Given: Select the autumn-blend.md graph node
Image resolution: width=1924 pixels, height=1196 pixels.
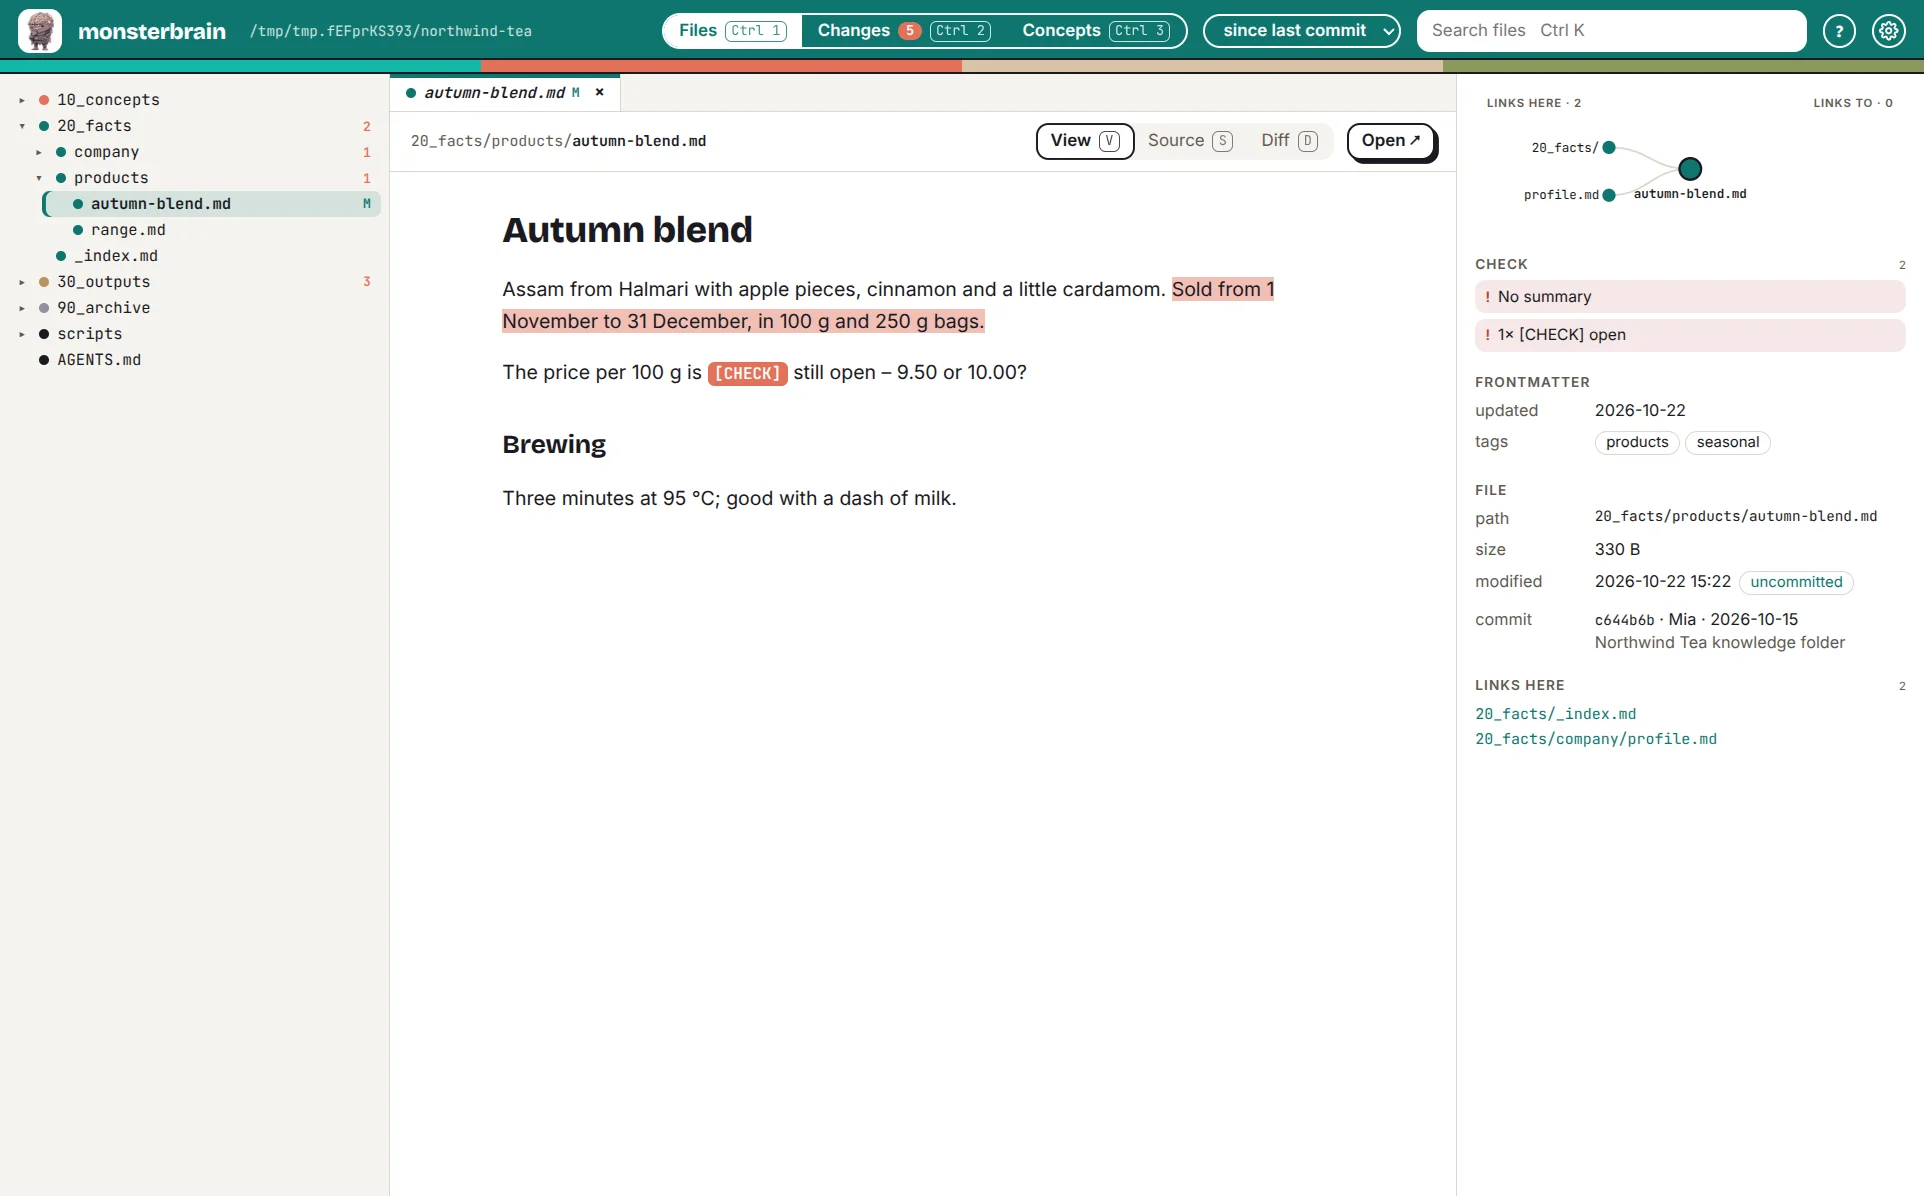Looking at the screenshot, I should click(1690, 168).
